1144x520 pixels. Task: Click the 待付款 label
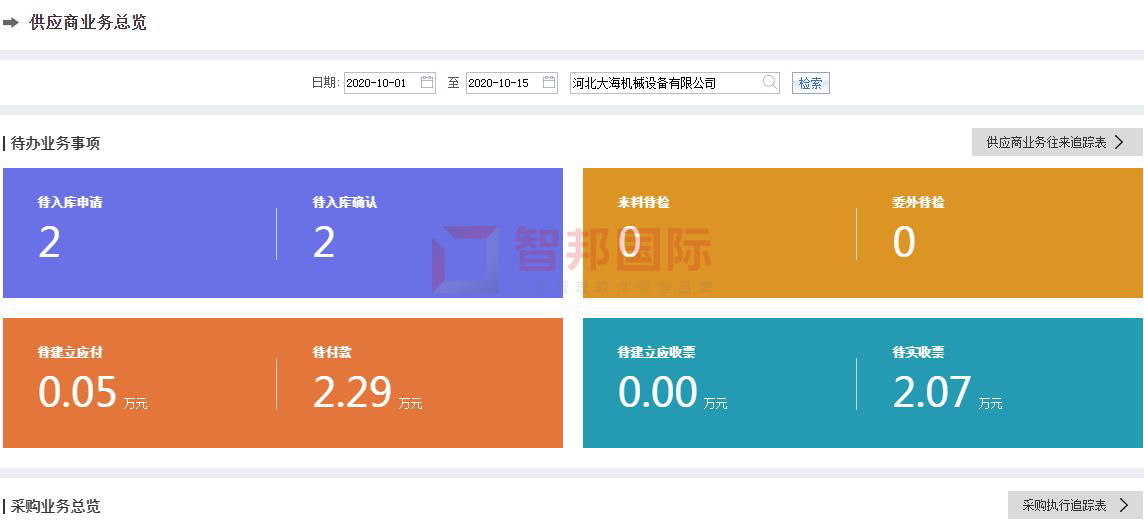coord(332,352)
